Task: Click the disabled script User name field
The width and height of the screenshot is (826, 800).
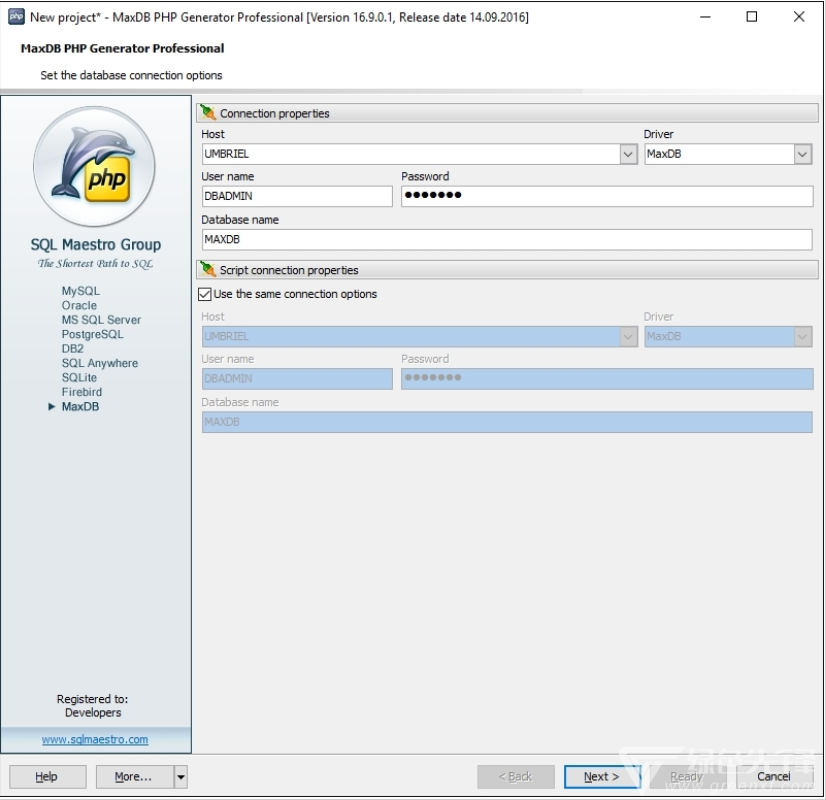Action: pyautogui.click(x=297, y=379)
